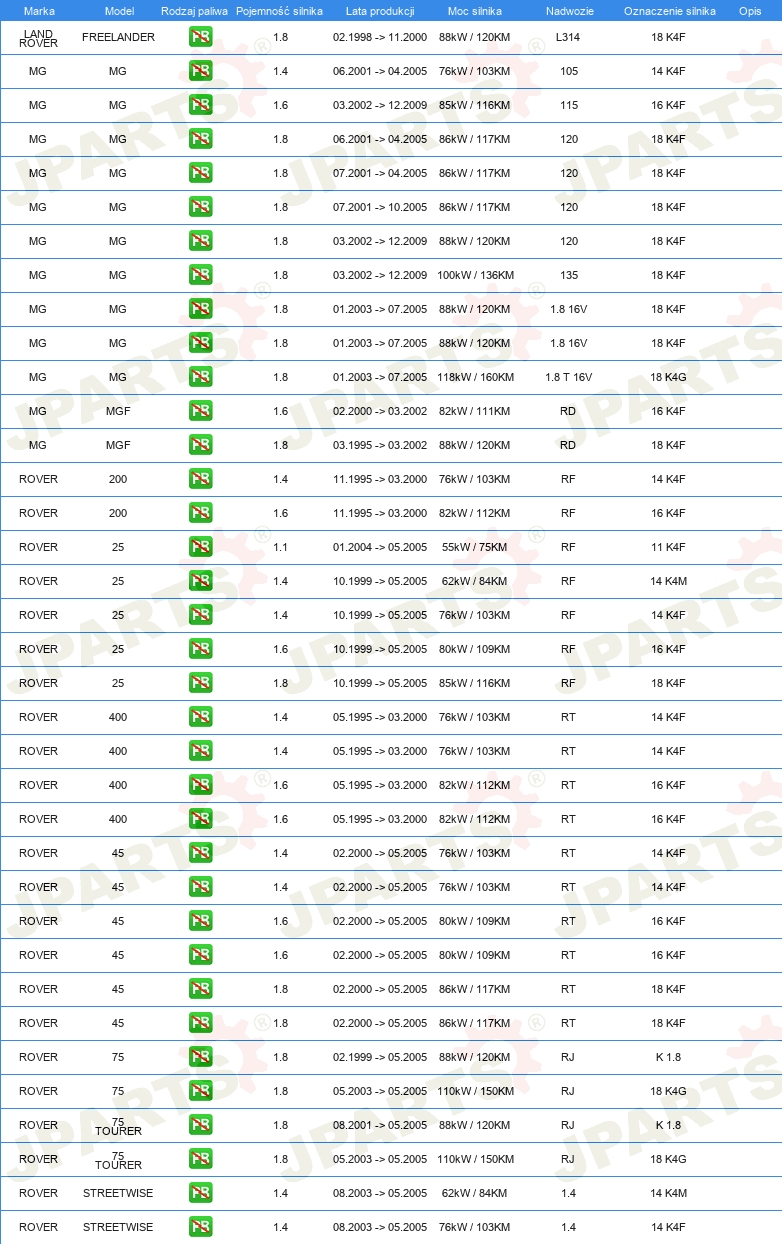
Task: Click fuel icon in MG 1.8 T 16V row
Action: [x=200, y=377]
